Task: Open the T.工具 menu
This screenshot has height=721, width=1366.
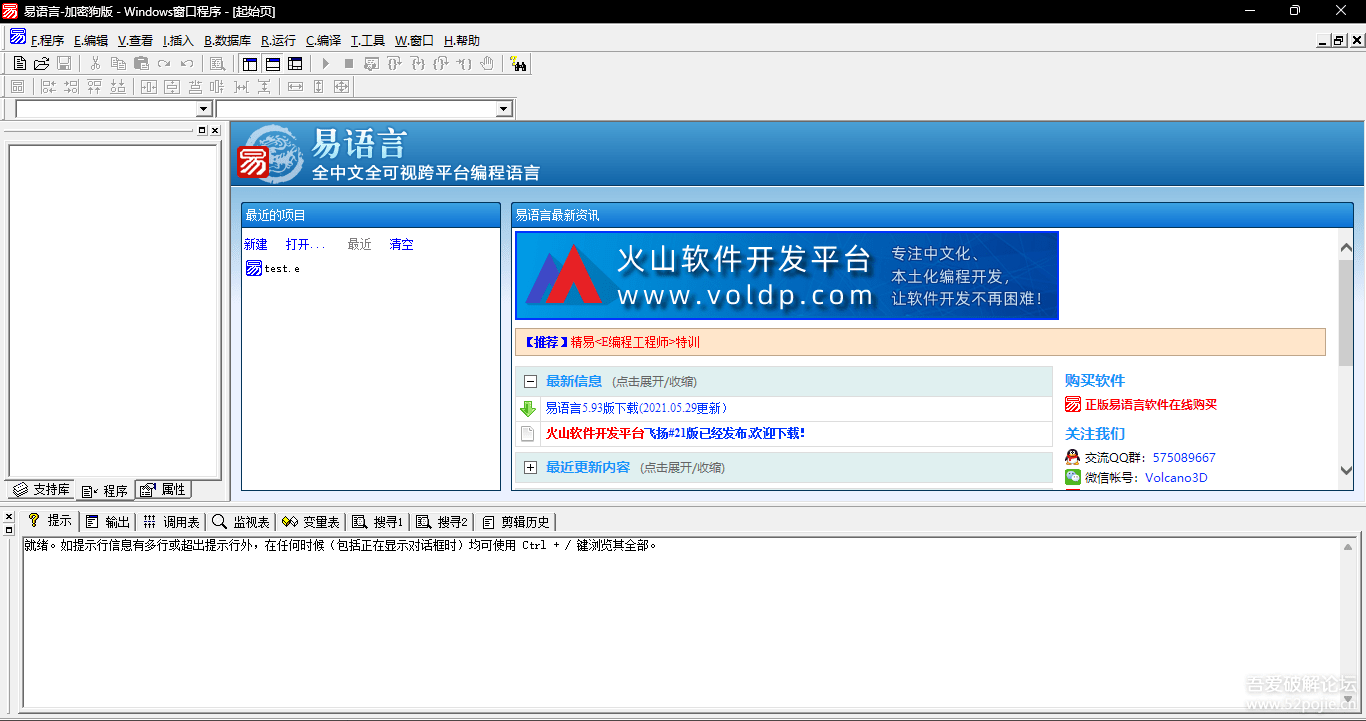Action: 367,40
